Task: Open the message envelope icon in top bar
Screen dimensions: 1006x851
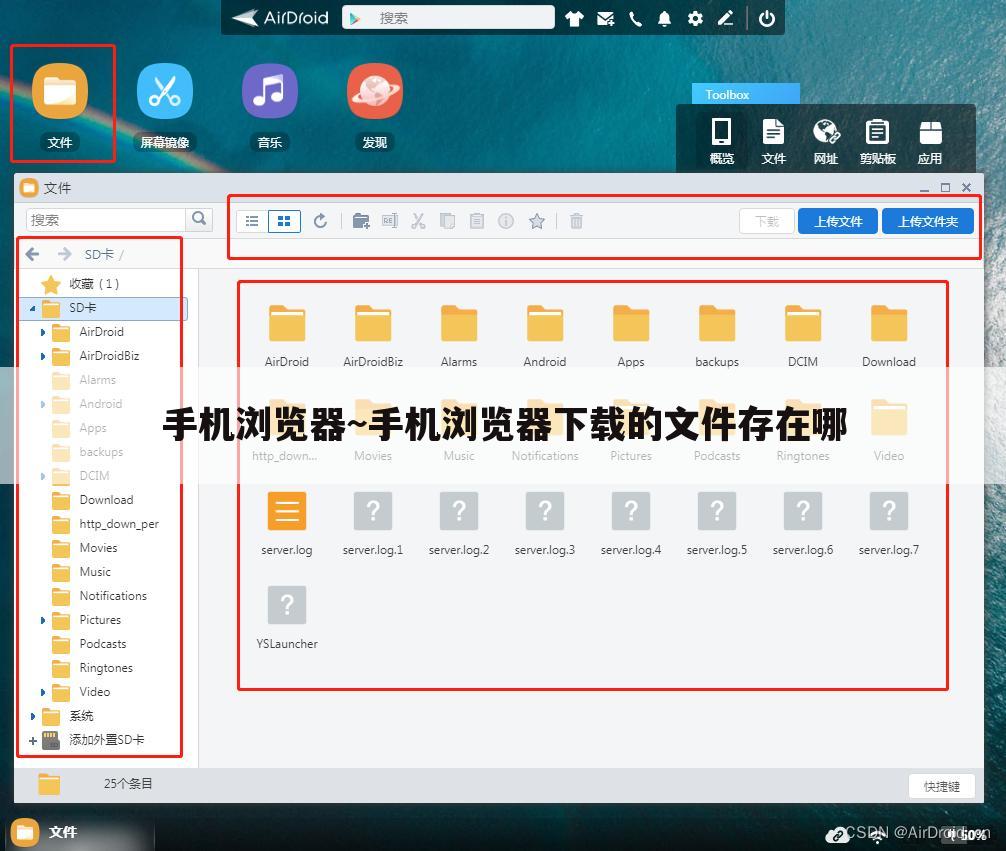Action: point(605,19)
